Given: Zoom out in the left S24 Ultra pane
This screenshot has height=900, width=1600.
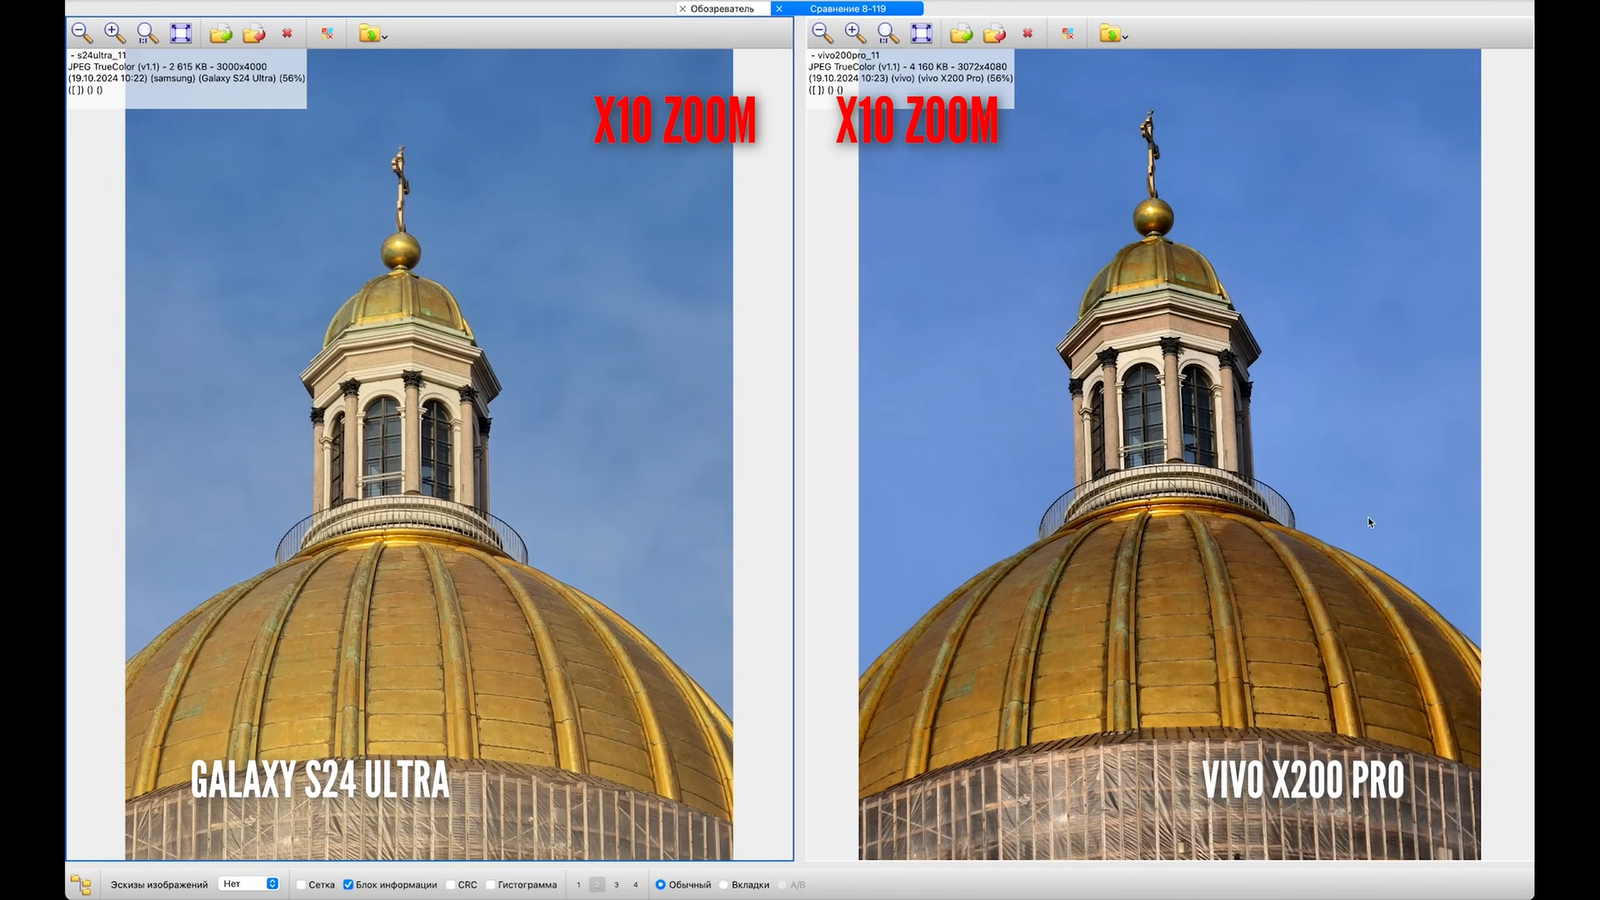Looking at the screenshot, I should (82, 33).
